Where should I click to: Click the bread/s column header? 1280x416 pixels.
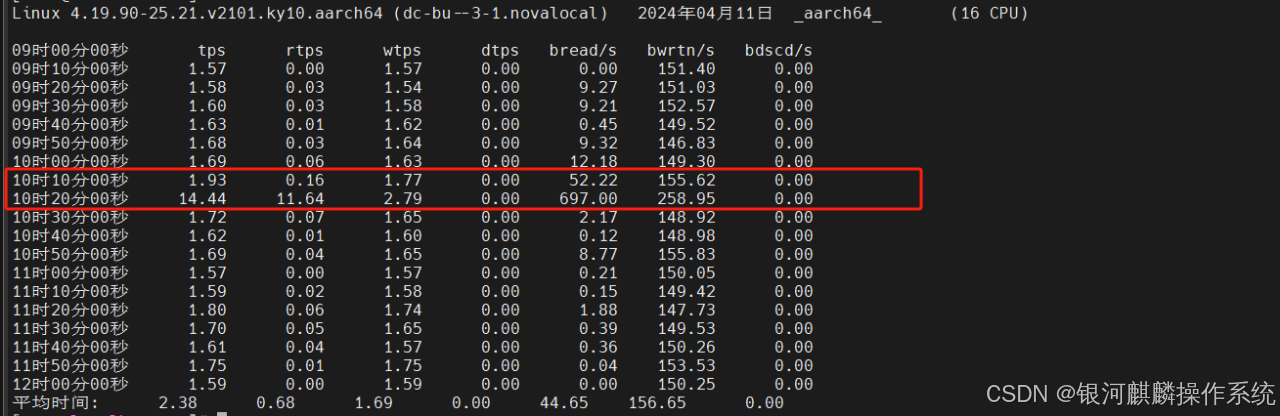(584, 50)
